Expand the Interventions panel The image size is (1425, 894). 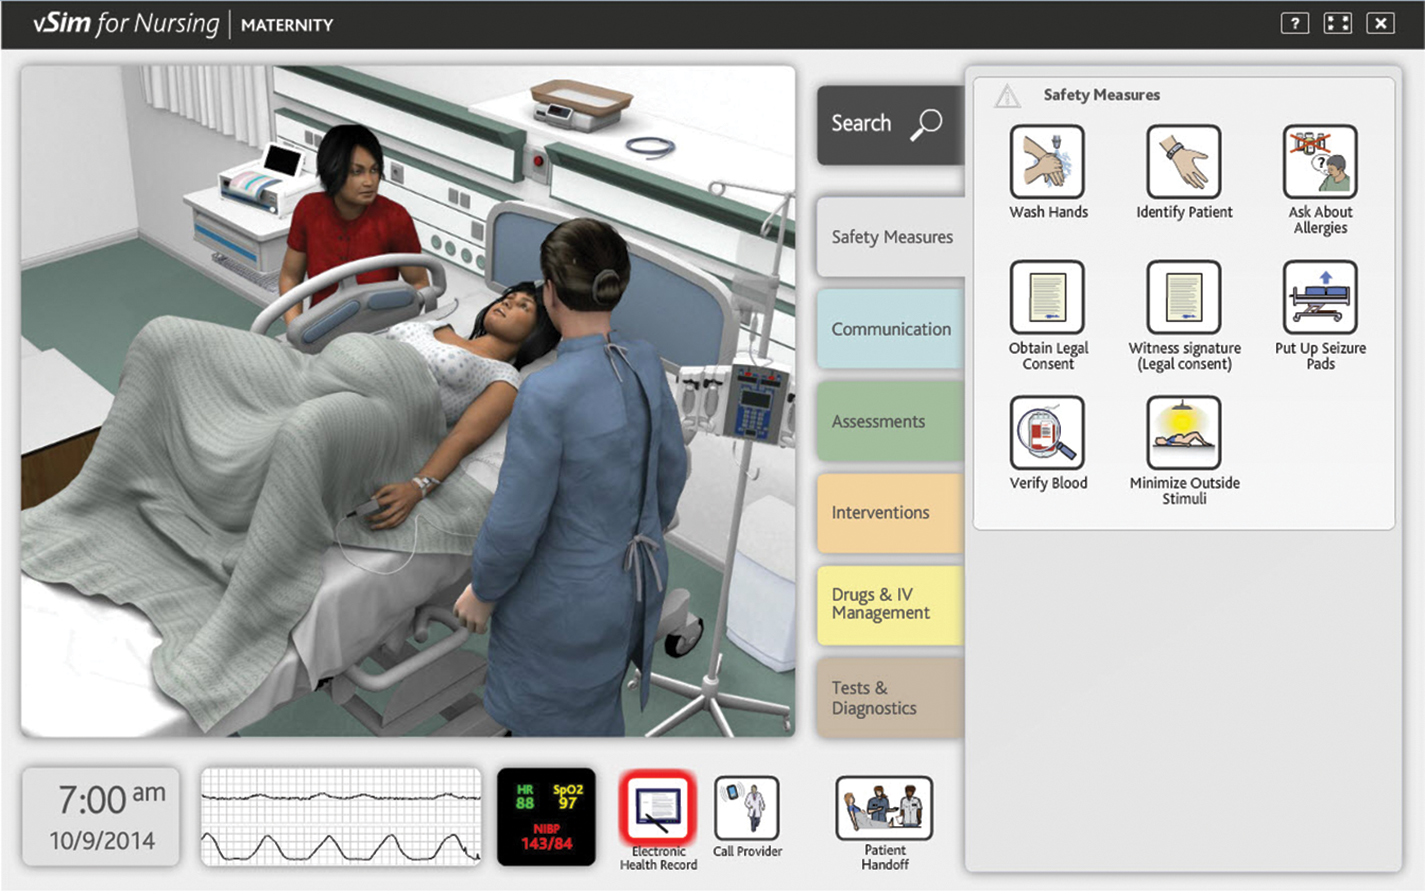pos(891,512)
